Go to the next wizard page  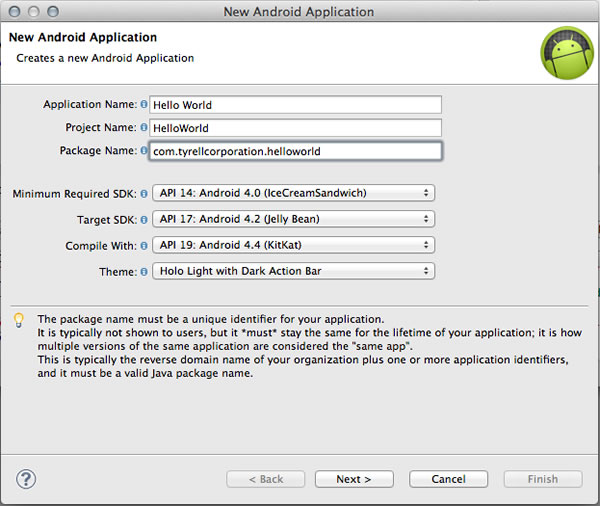354,479
